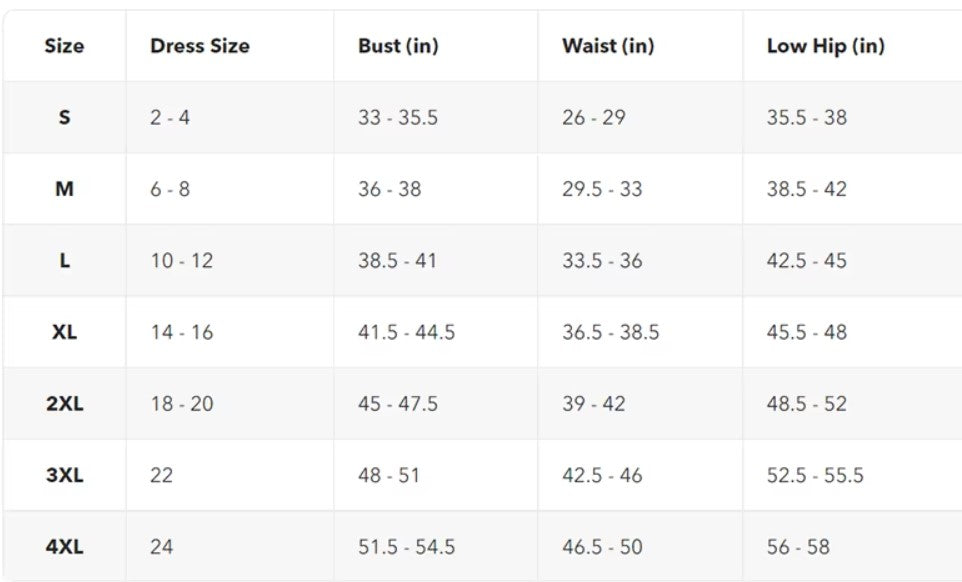
Task: Select the 4XL size row label
Action: click(64, 546)
